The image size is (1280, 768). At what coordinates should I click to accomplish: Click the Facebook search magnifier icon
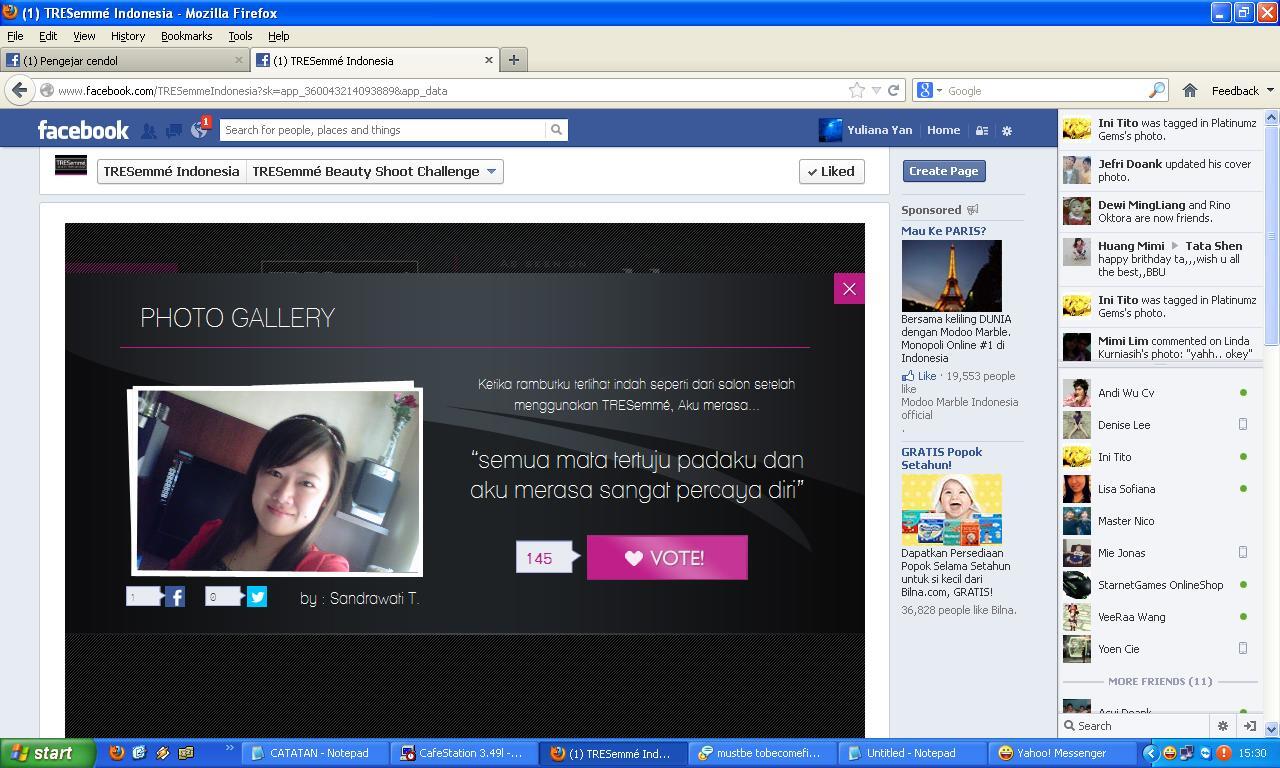(x=556, y=130)
